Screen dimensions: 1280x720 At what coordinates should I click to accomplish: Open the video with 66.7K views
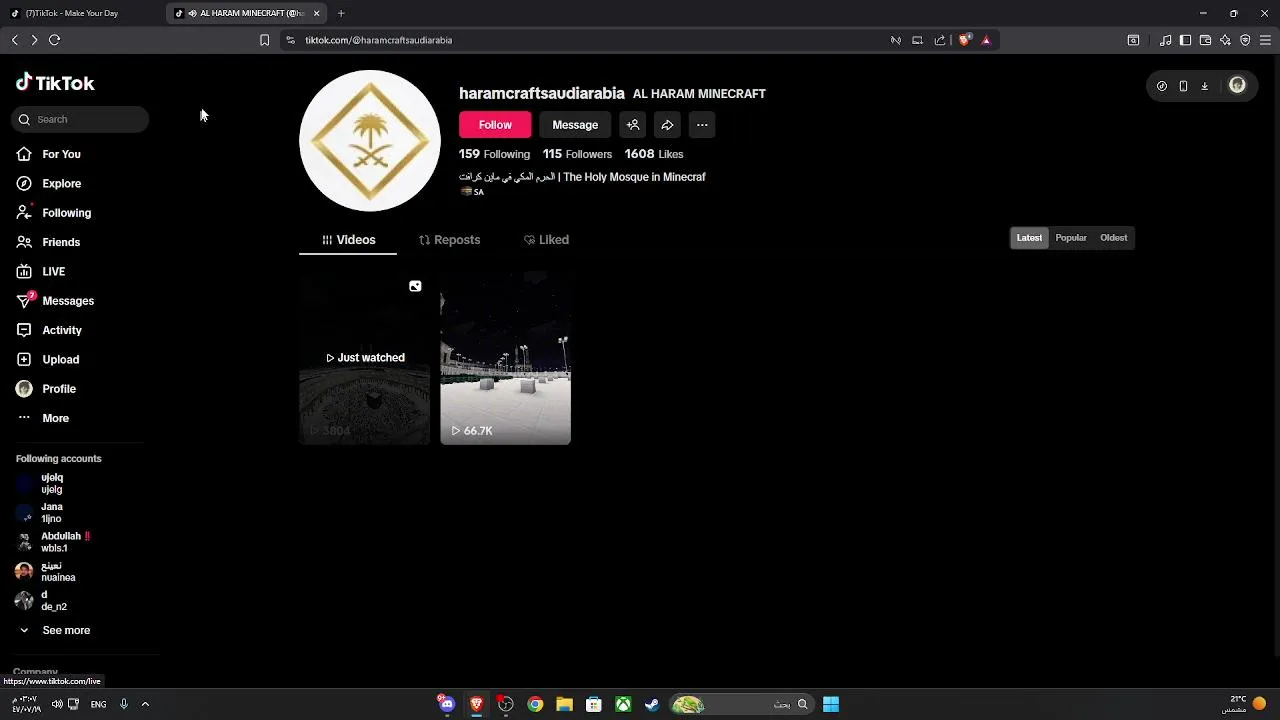[505, 358]
